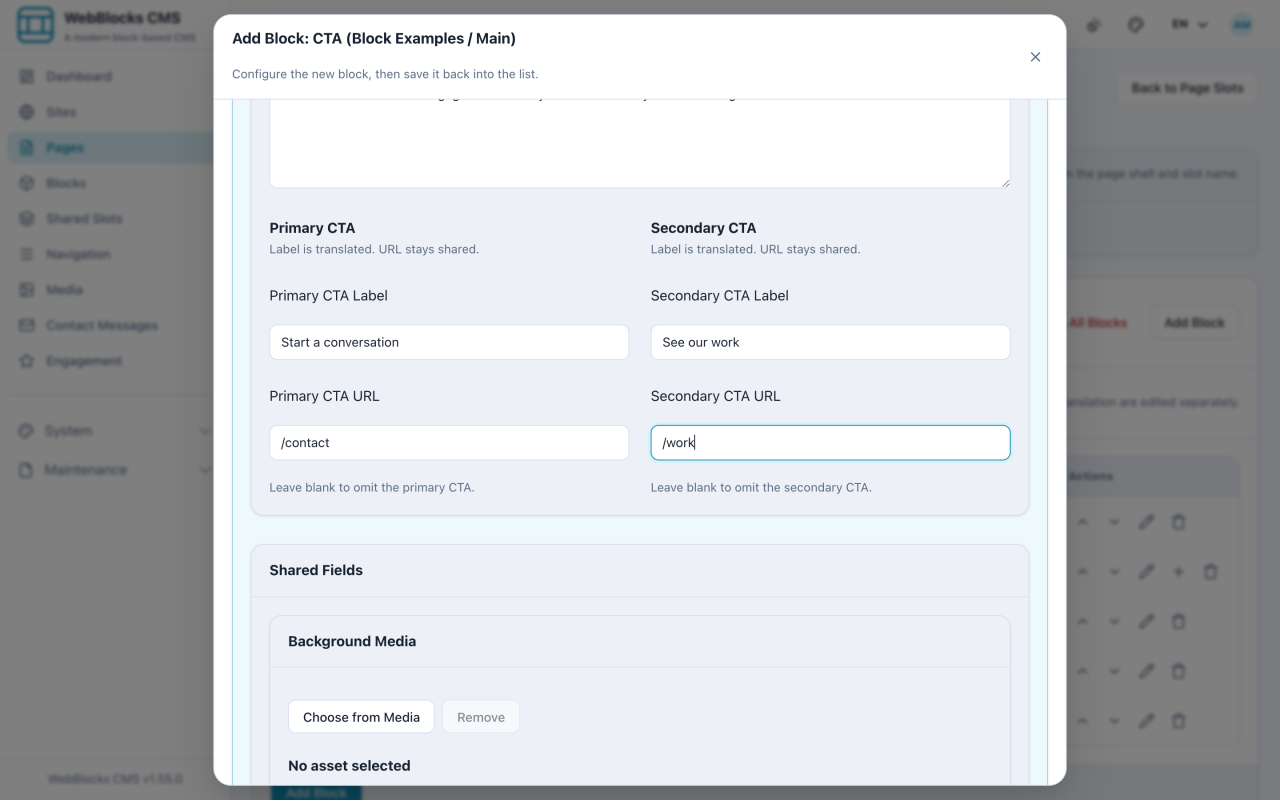Click the trash icon right of the plus icon
This screenshot has width=1280, height=800.
[x=1210, y=572]
